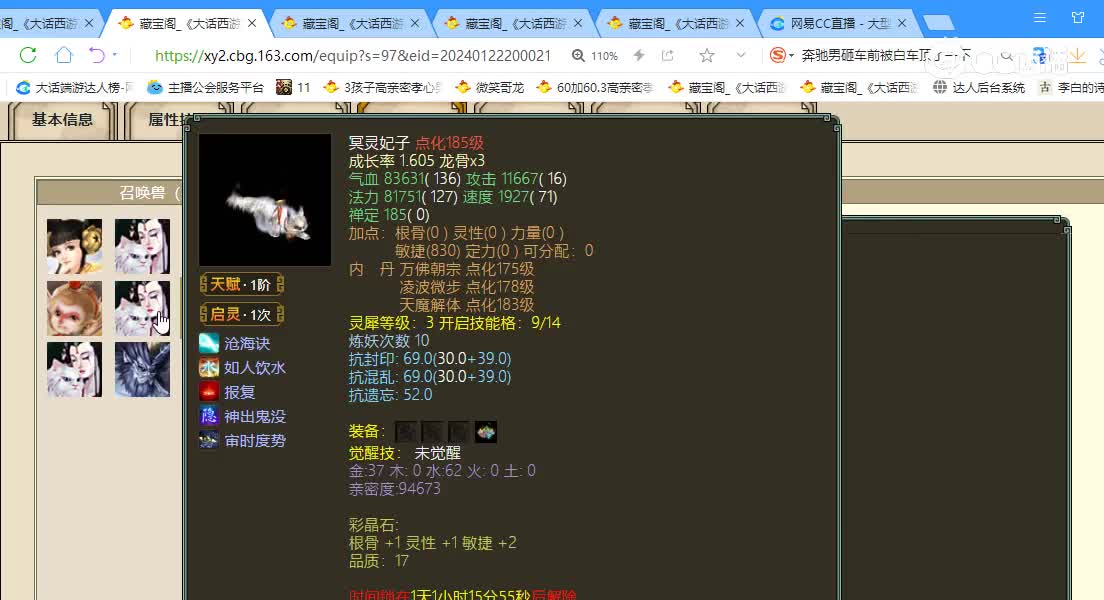1104x600 pixels.
Task: Click the 成长率 1.605 line
Action: tap(417, 161)
